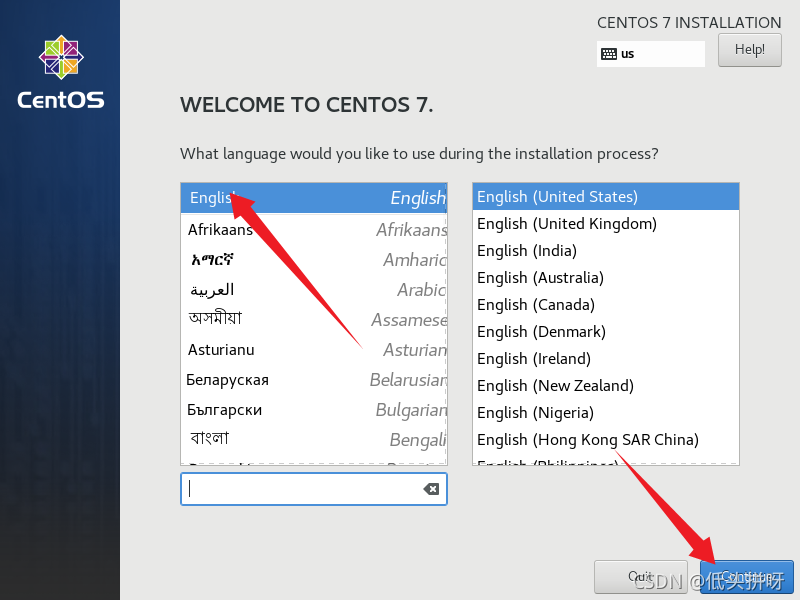Screen dimensions: 800x600
Task: Choose English (United Kingdom) locale
Action: point(606,223)
